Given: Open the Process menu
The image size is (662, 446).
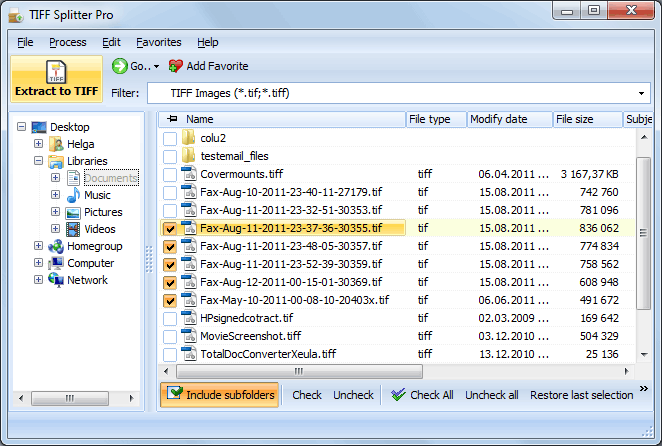Looking at the screenshot, I should point(68,42).
